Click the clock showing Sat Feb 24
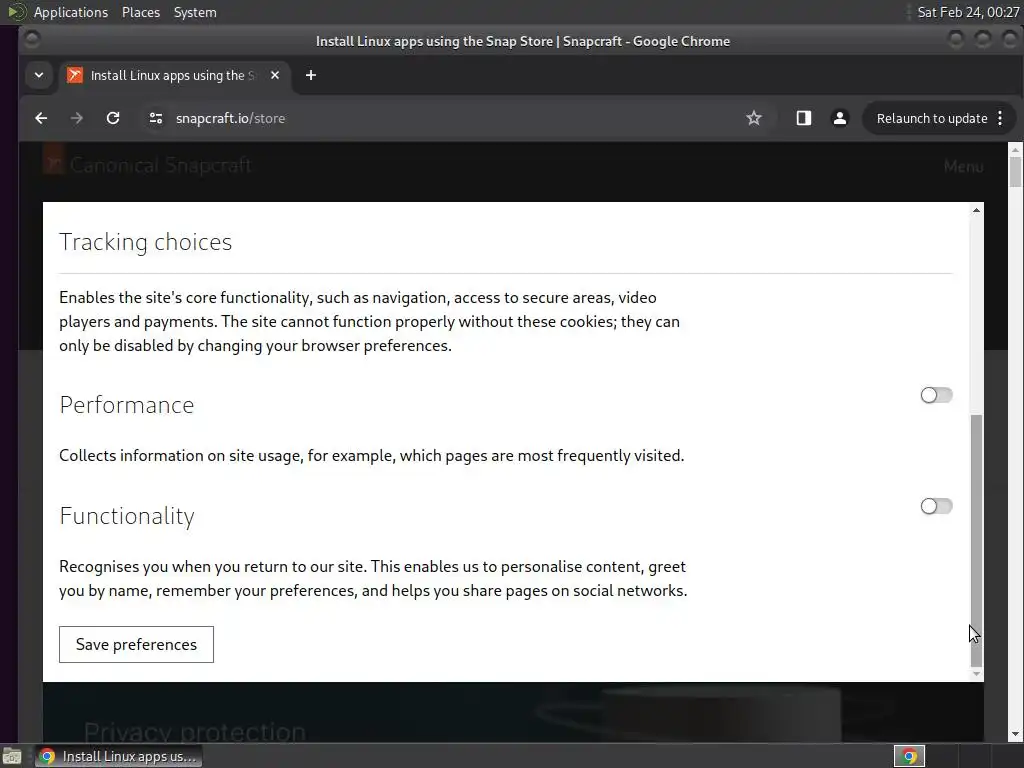The image size is (1024, 768). 968,12
